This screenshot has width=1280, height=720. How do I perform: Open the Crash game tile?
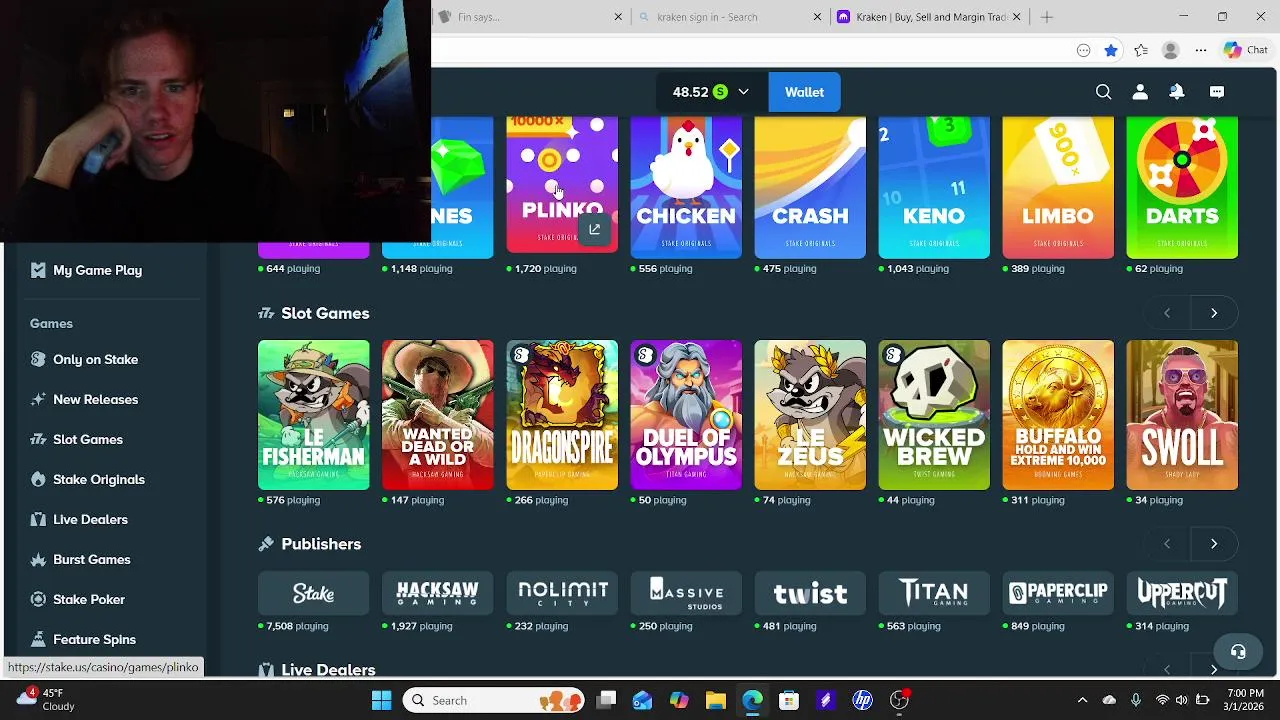(810, 187)
